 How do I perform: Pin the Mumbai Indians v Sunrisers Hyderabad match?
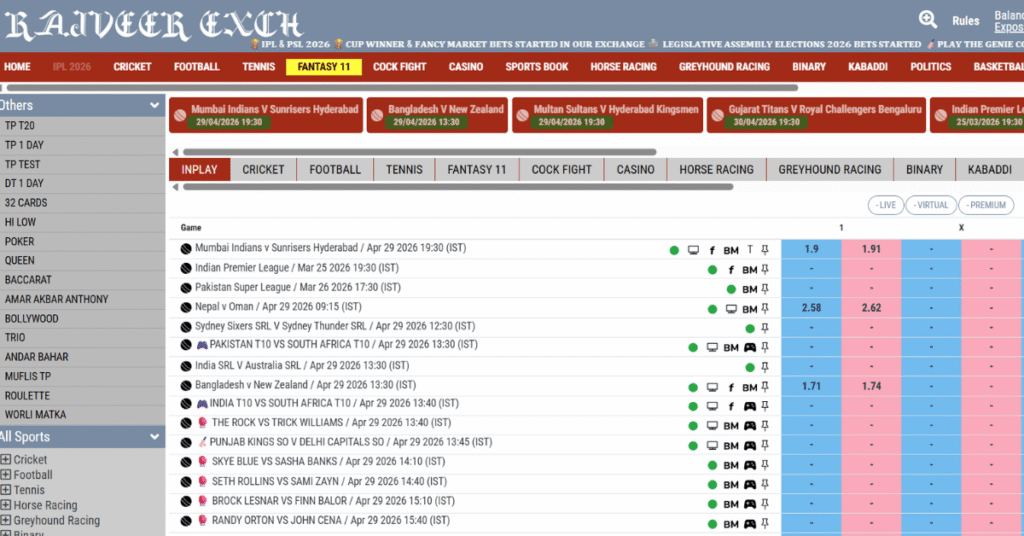coord(765,250)
